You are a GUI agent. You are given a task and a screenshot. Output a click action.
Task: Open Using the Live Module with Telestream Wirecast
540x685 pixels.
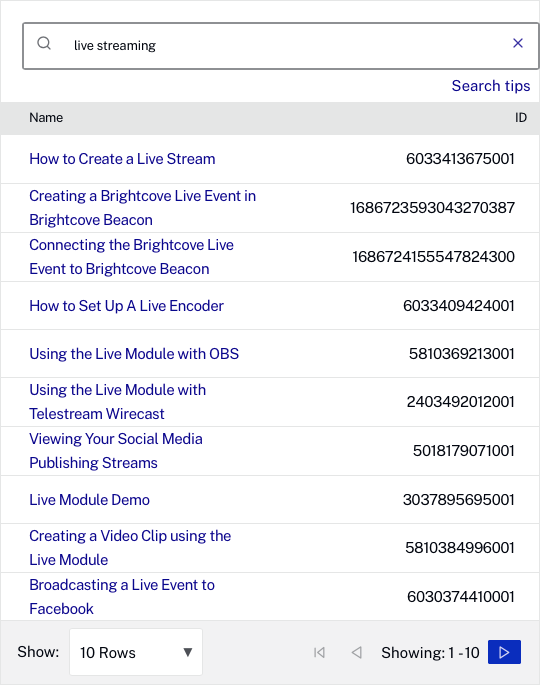pyautogui.click(x=118, y=402)
